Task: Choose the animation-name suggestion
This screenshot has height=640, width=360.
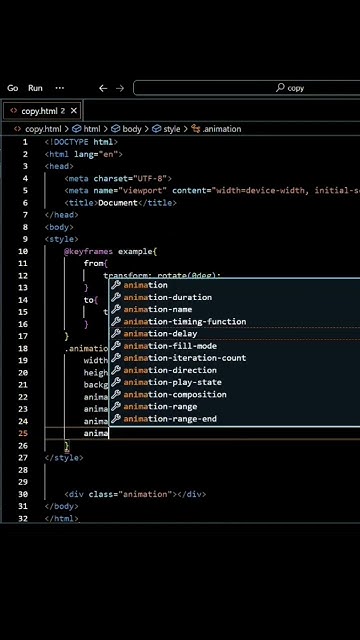Action: [x=235, y=309]
